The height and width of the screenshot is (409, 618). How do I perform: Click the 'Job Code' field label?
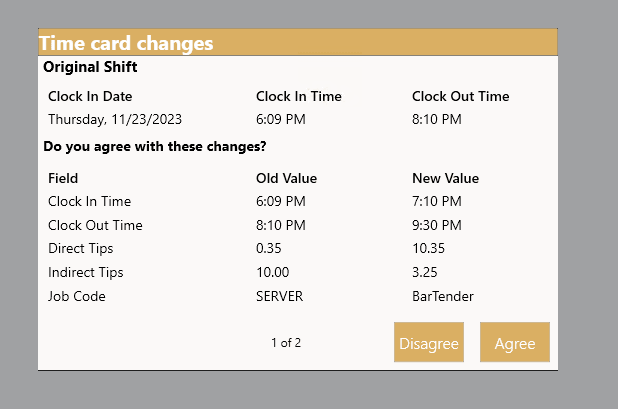(77, 296)
